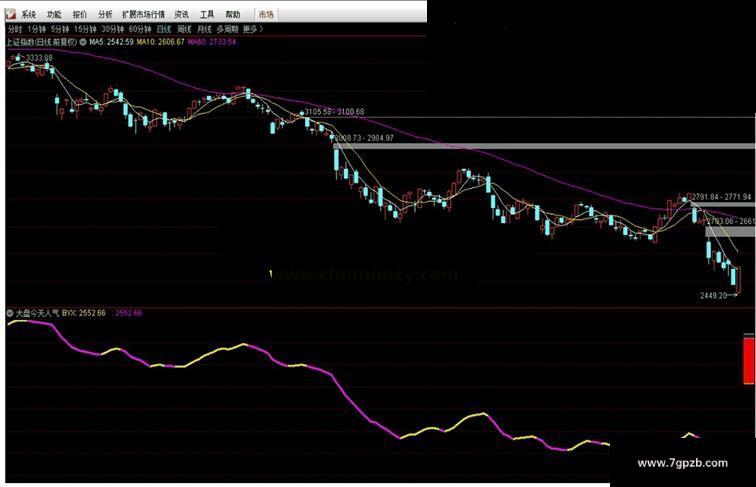The height and width of the screenshot is (487, 756).
Task: Open the 工具 menu
Action: pos(207,14)
